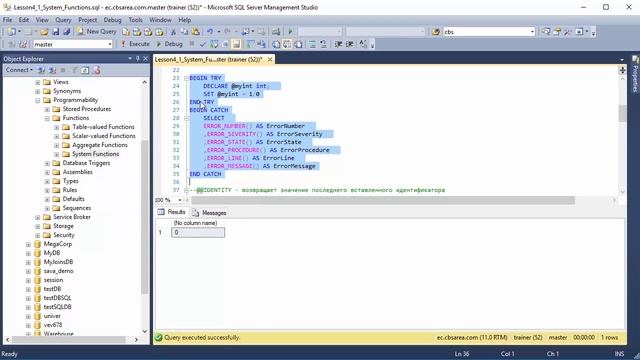Click Specify Values for Template Parameters icon
The height and width of the screenshot is (360, 640).
pyautogui.click(x=363, y=44)
